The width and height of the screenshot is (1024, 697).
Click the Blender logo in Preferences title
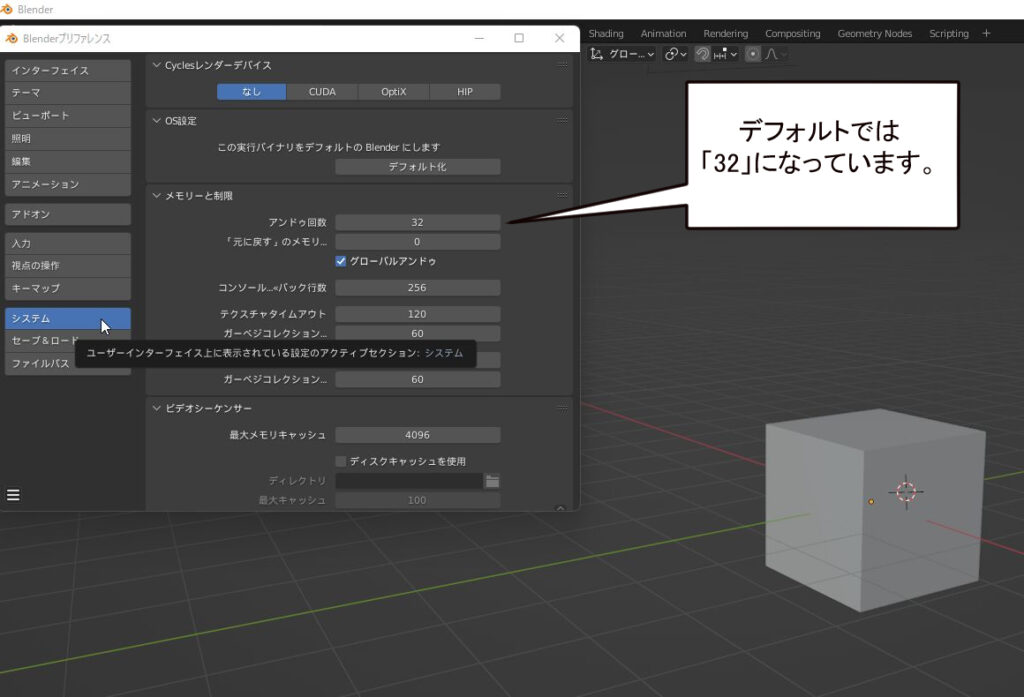12,39
